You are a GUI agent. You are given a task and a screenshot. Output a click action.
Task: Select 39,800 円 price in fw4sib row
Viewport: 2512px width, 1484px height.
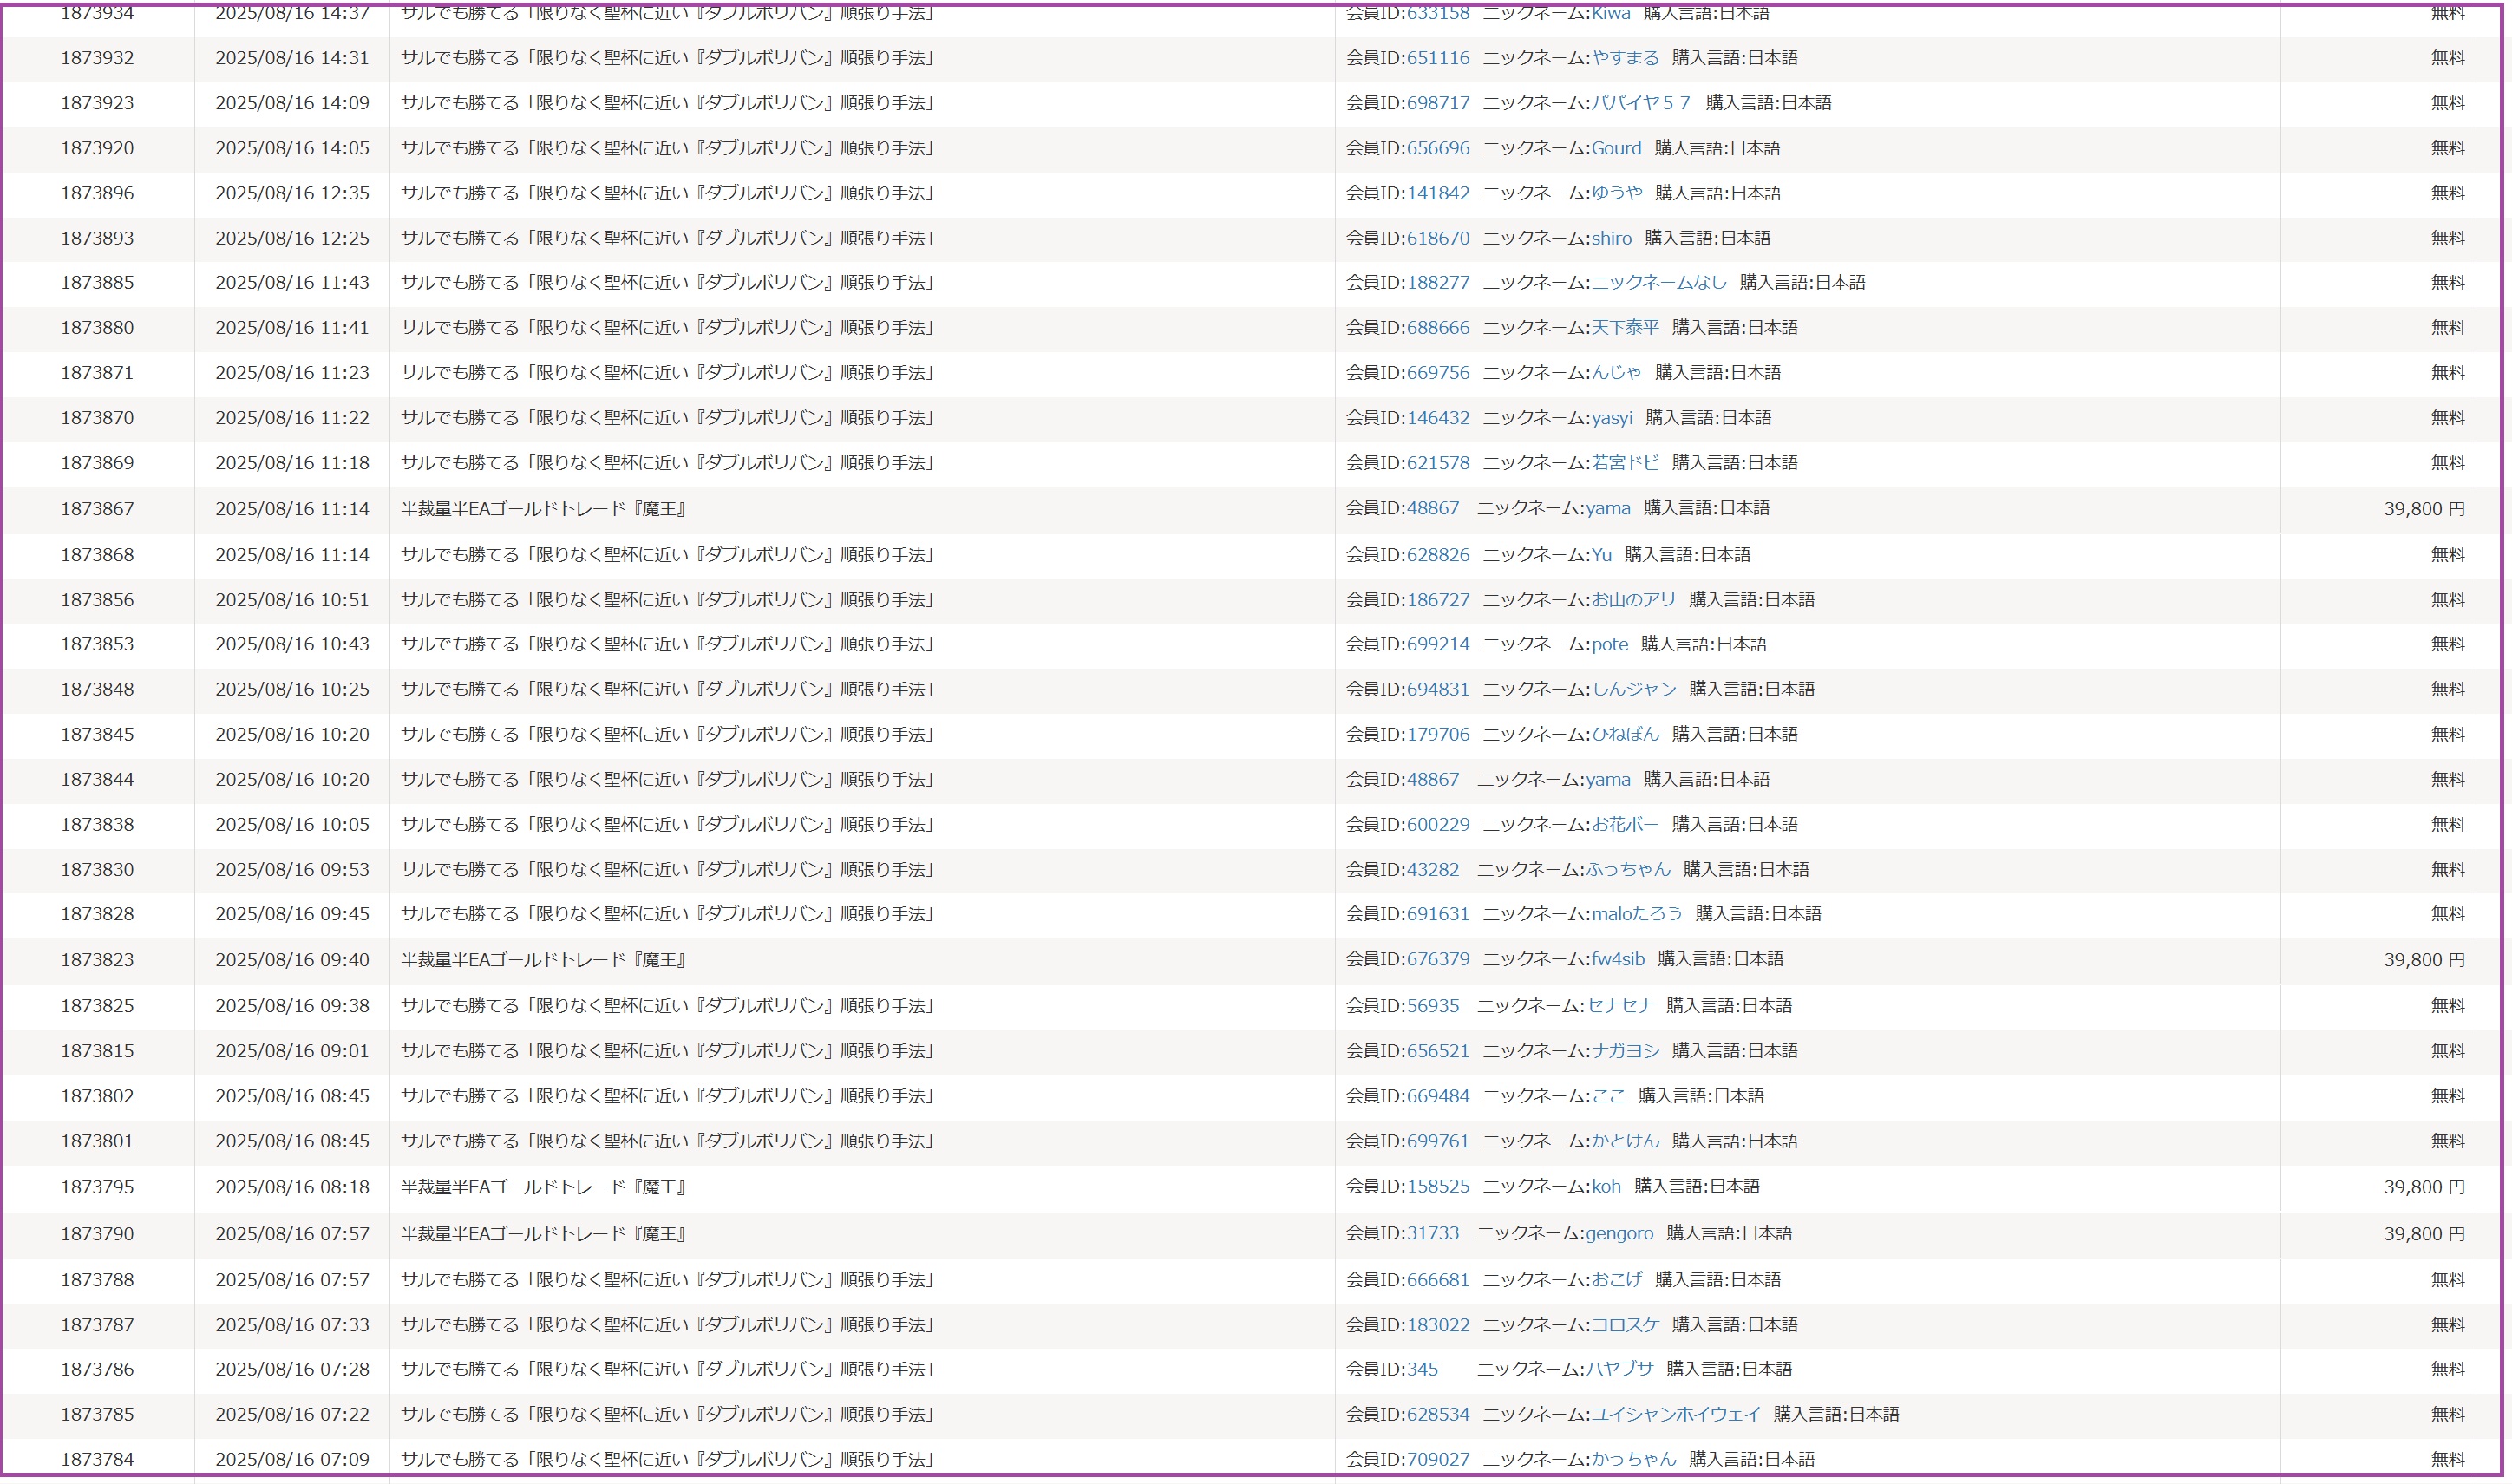(x=2424, y=960)
